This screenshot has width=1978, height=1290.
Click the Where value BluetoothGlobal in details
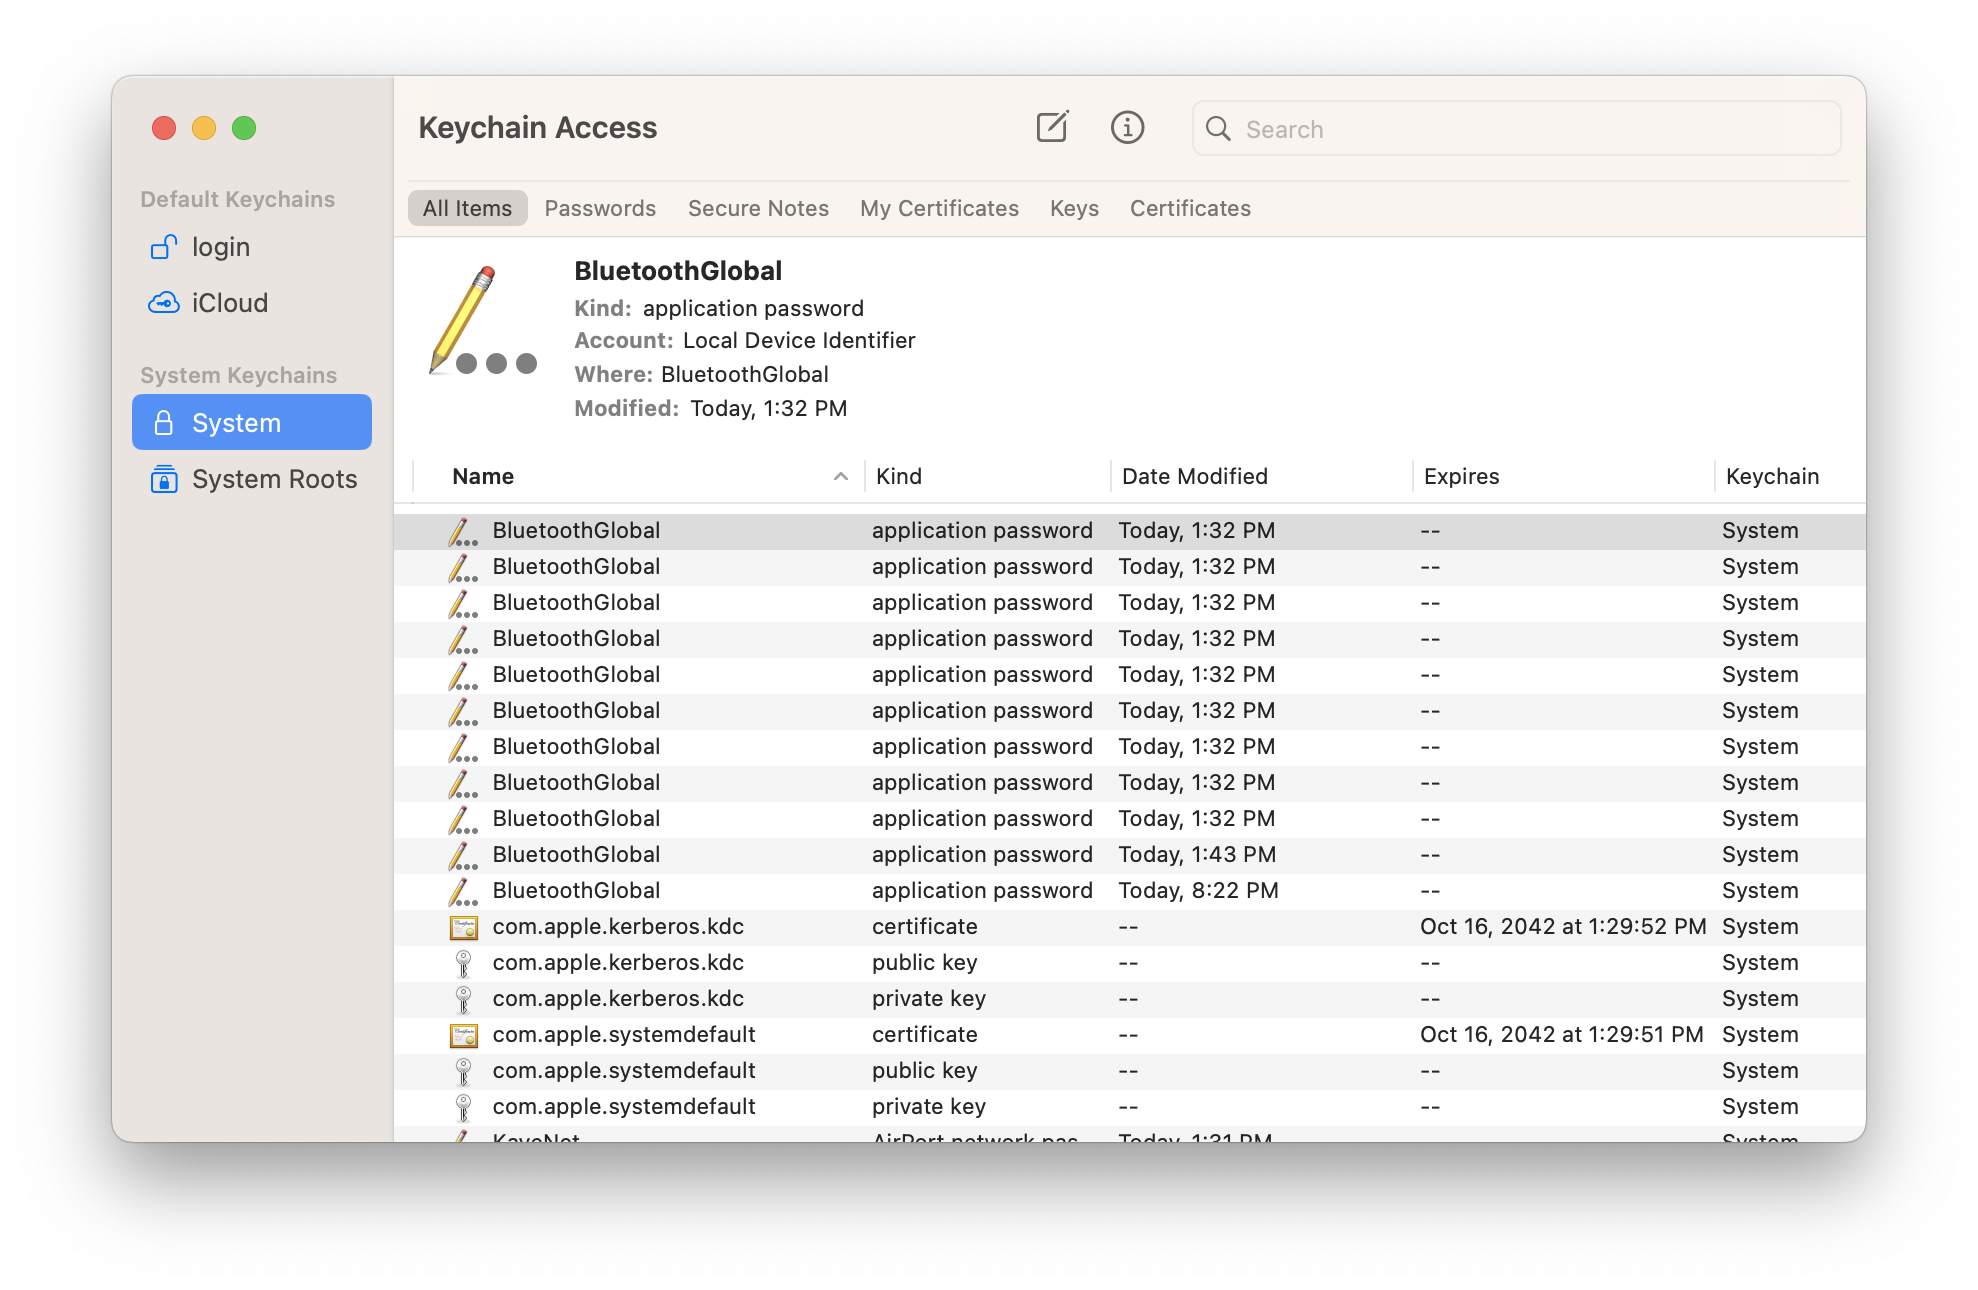[x=745, y=375]
